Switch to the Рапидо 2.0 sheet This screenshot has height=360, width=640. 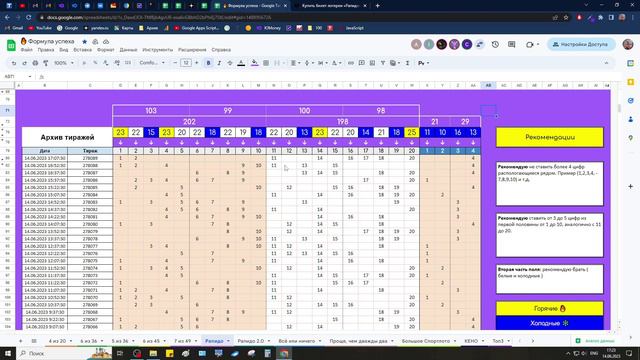(251, 341)
